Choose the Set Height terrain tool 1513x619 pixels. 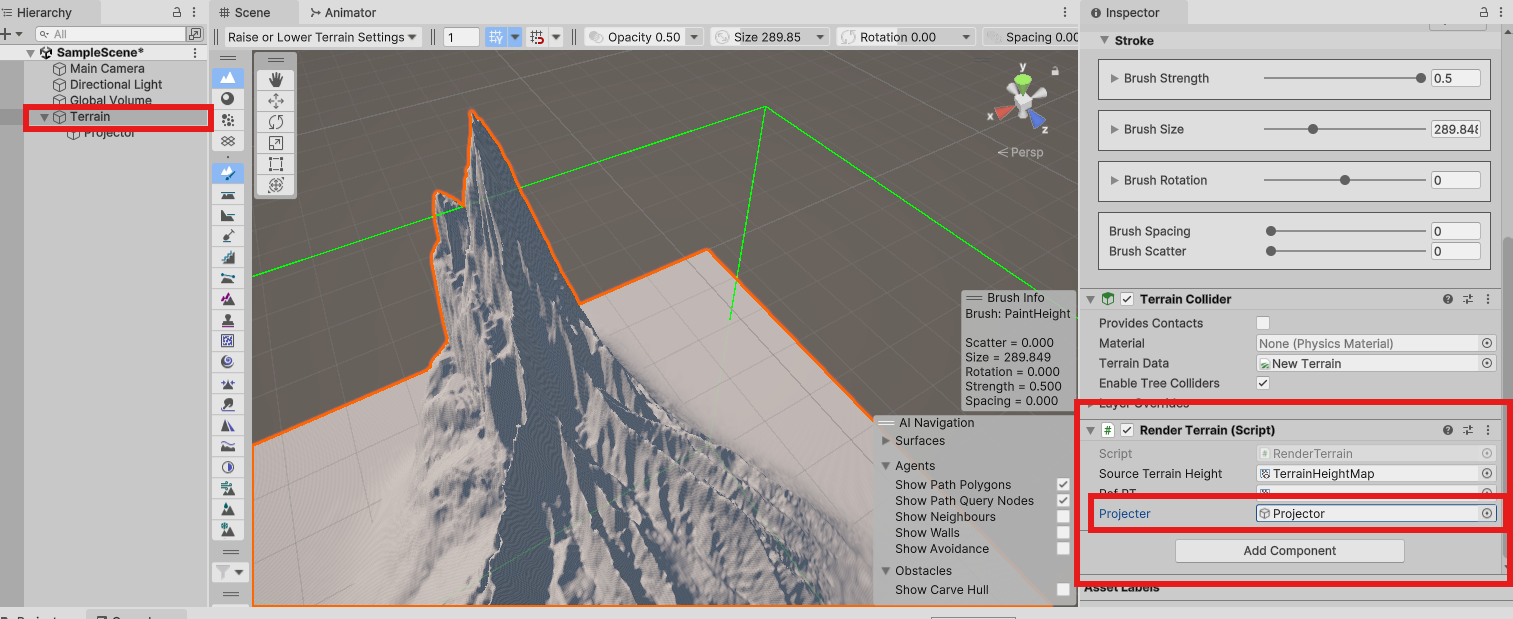point(228,194)
